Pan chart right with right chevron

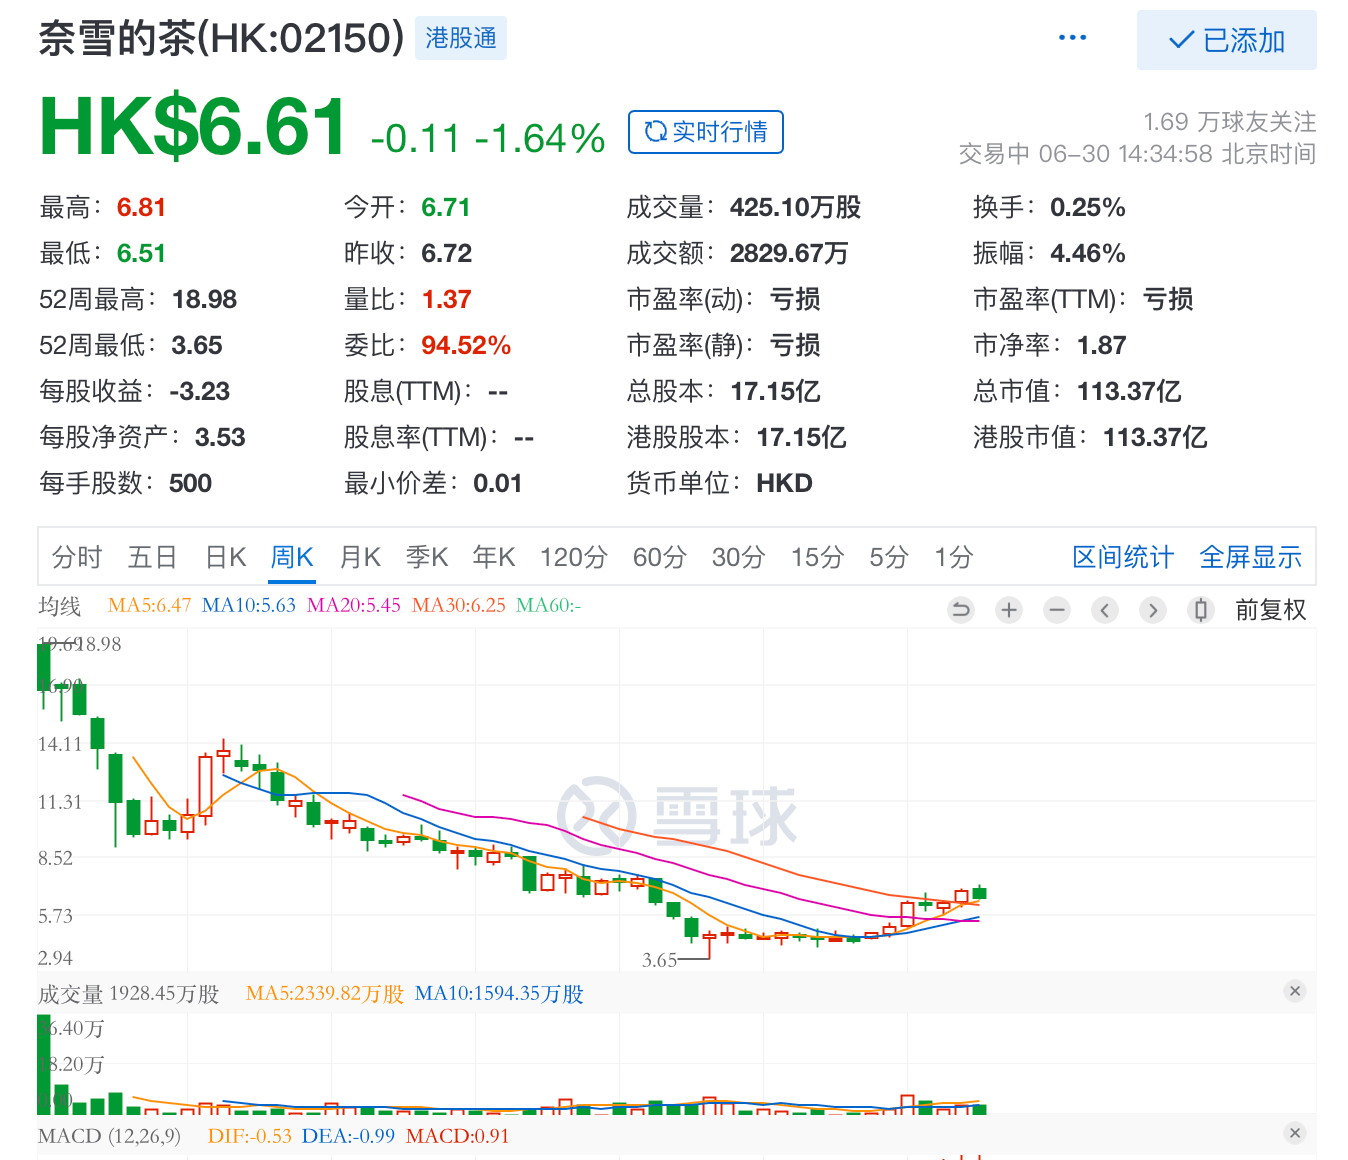coord(1153,610)
